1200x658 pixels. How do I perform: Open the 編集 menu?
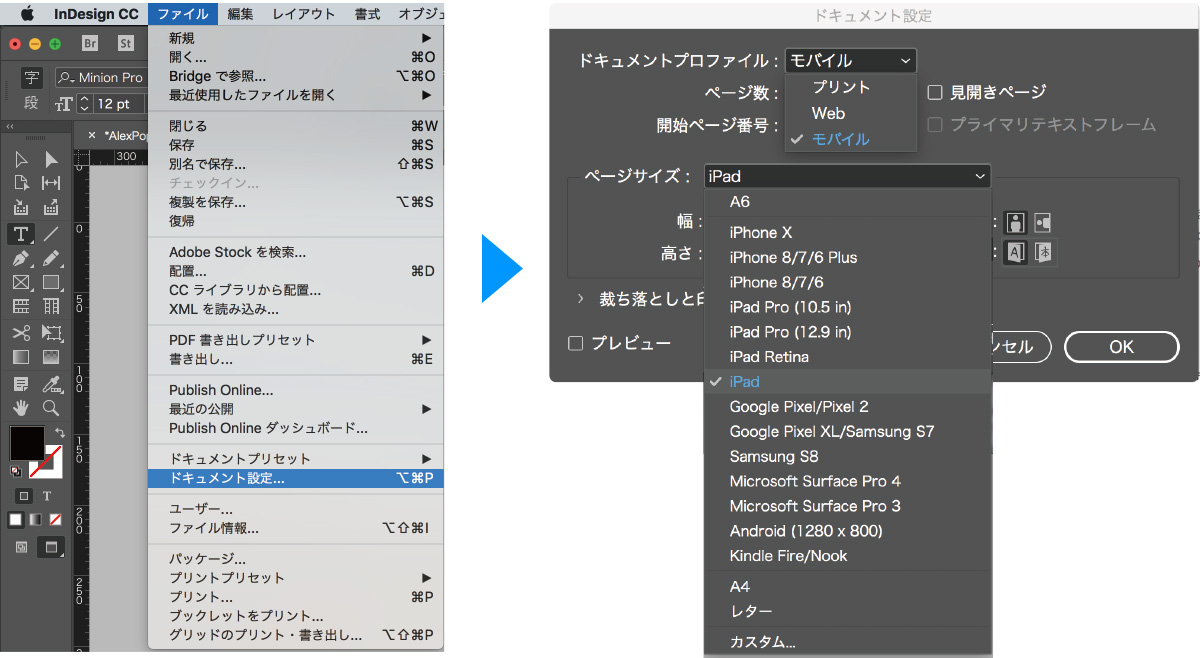point(240,14)
